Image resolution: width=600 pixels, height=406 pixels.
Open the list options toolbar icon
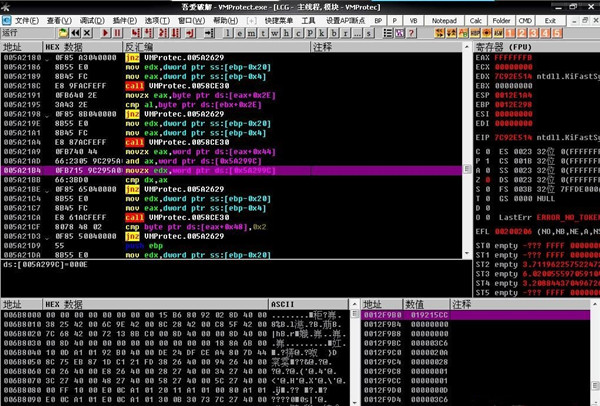[x=388, y=33]
